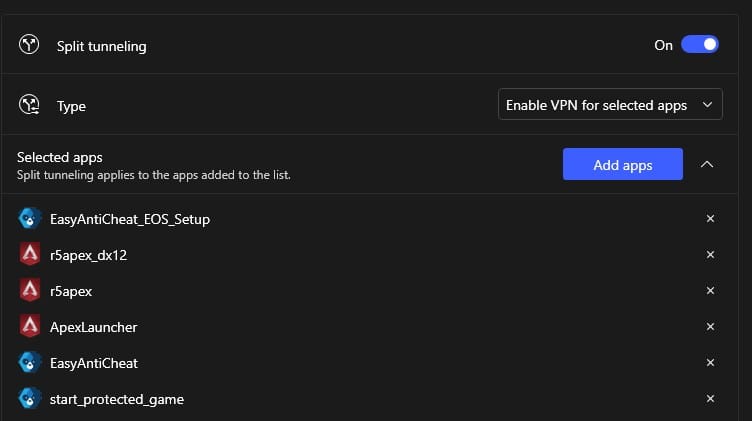
Task: Remove ApexLauncher from selected apps
Action: point(710,327)
